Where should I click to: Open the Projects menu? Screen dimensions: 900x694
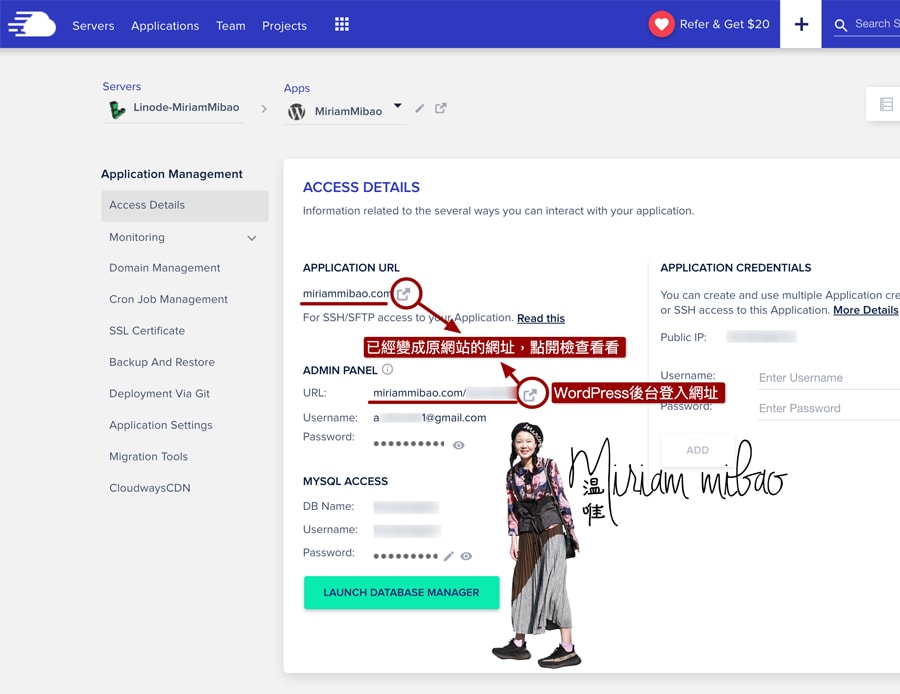[x=284, y=26]
